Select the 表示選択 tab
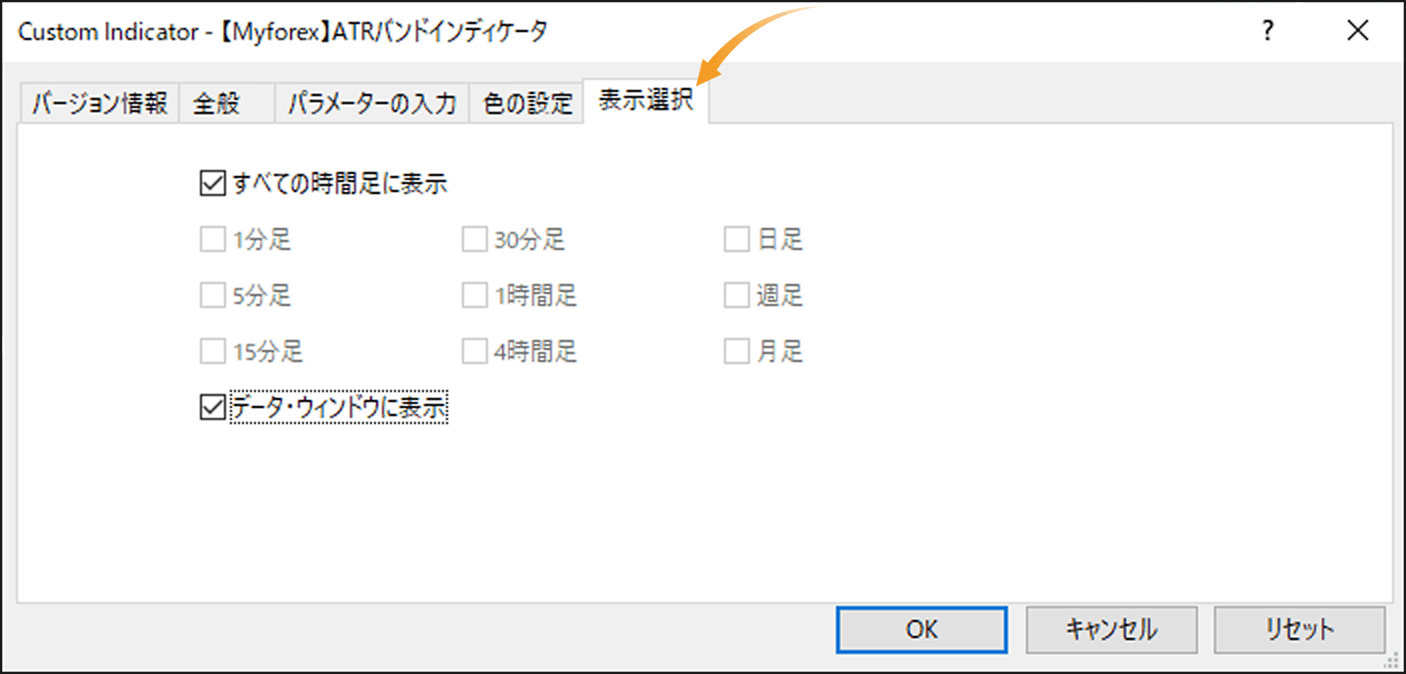This screenshot has width=1406, height=674. click(644, 102)
